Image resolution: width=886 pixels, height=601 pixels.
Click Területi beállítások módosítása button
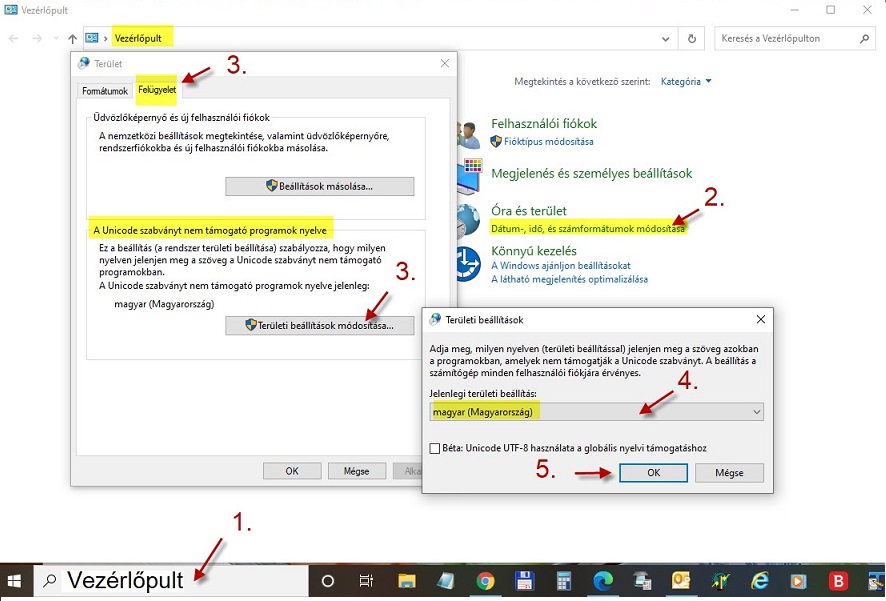point(320,325)
